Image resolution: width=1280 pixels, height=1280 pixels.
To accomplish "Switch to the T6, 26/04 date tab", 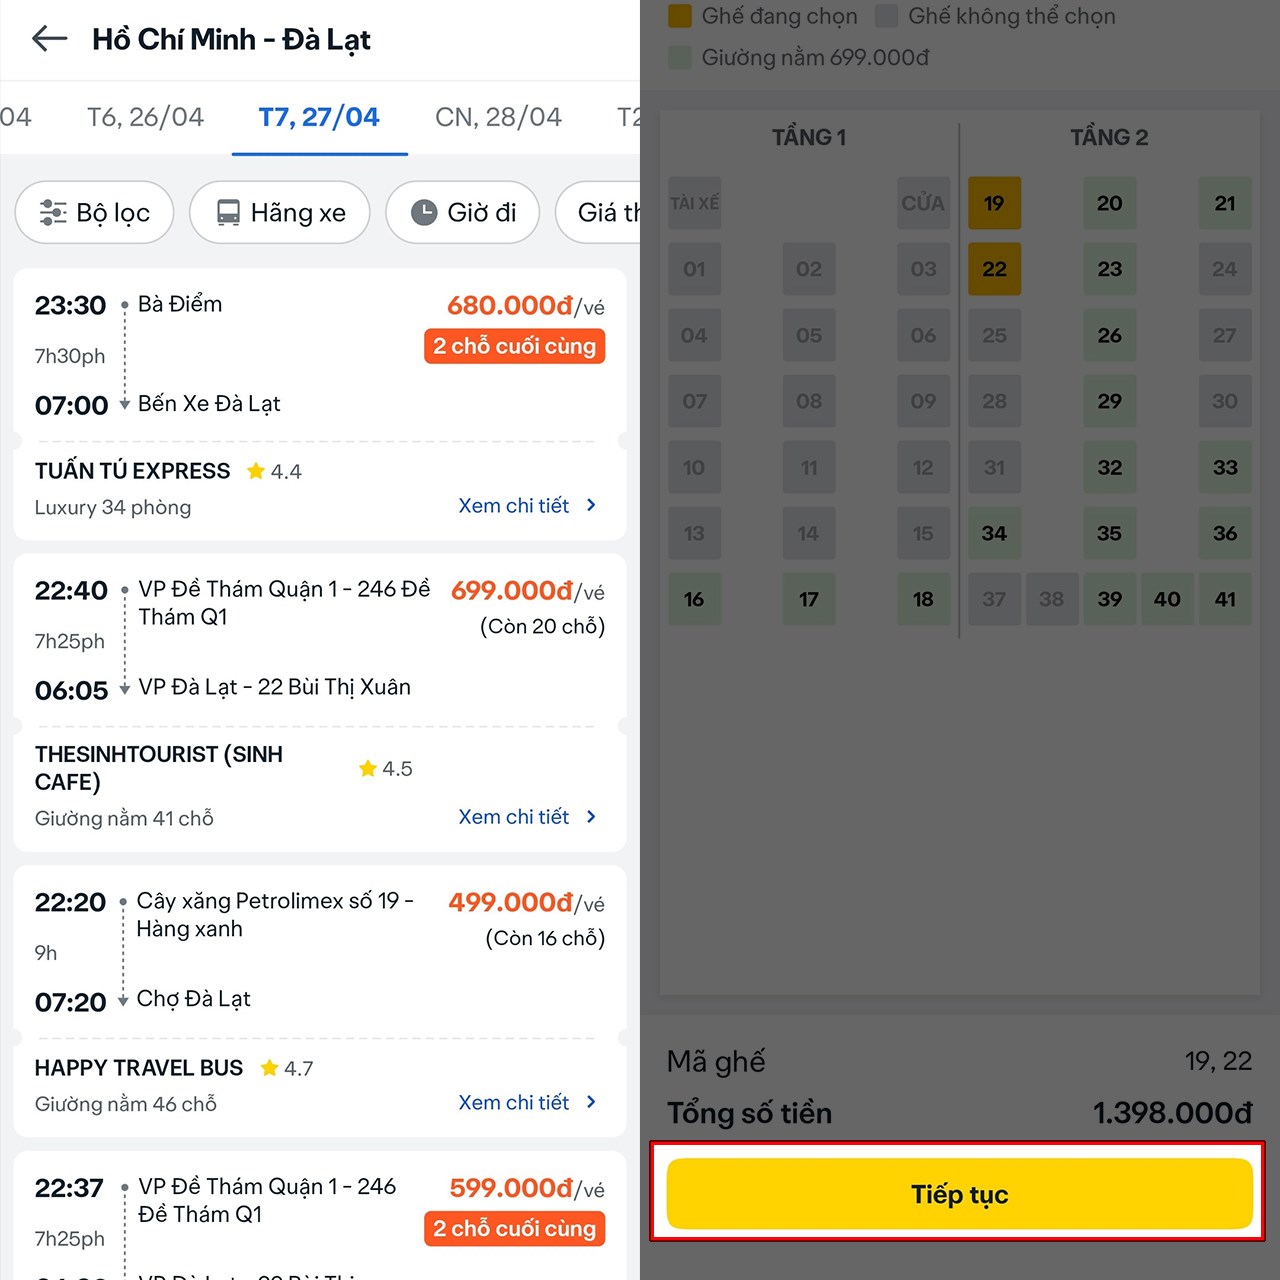I will [145, 117].
